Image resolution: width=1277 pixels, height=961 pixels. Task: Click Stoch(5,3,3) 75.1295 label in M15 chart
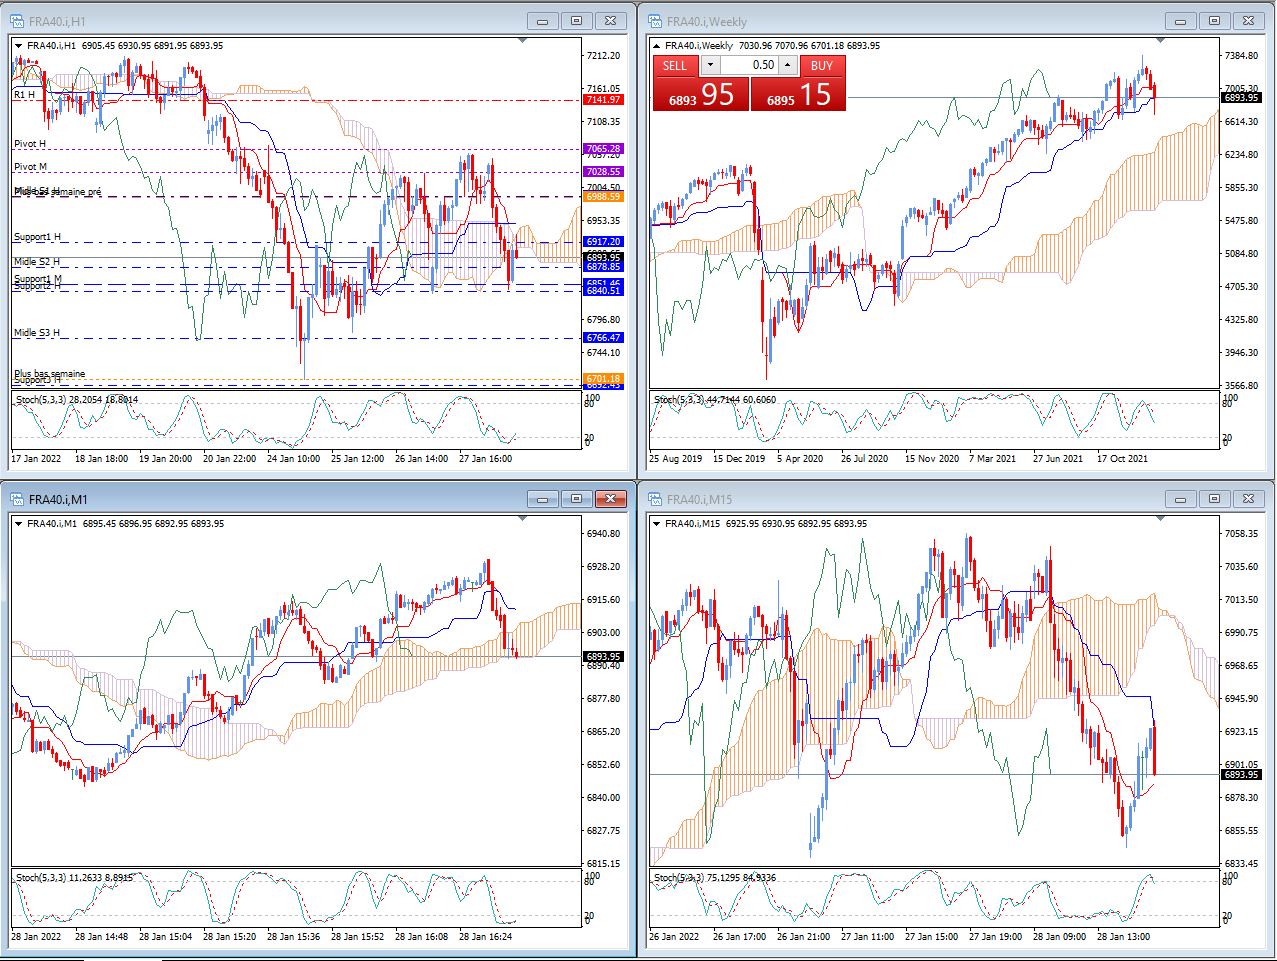[x=715, y=878]
